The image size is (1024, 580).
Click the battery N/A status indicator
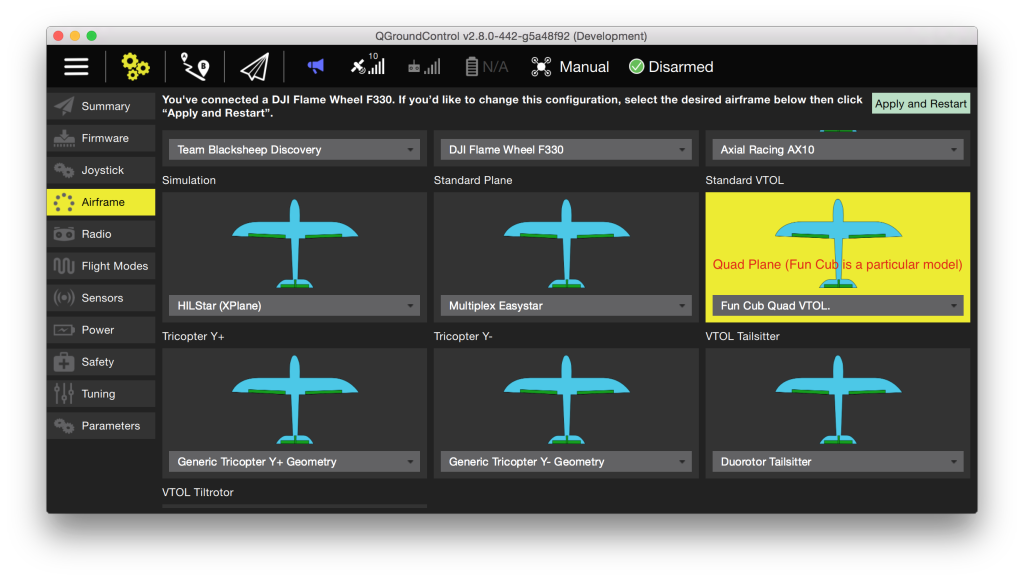[x=484, y=66]
